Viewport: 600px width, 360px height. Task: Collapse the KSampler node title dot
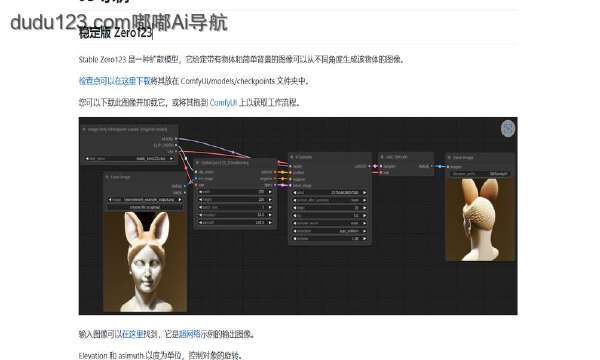coord(292,157)
